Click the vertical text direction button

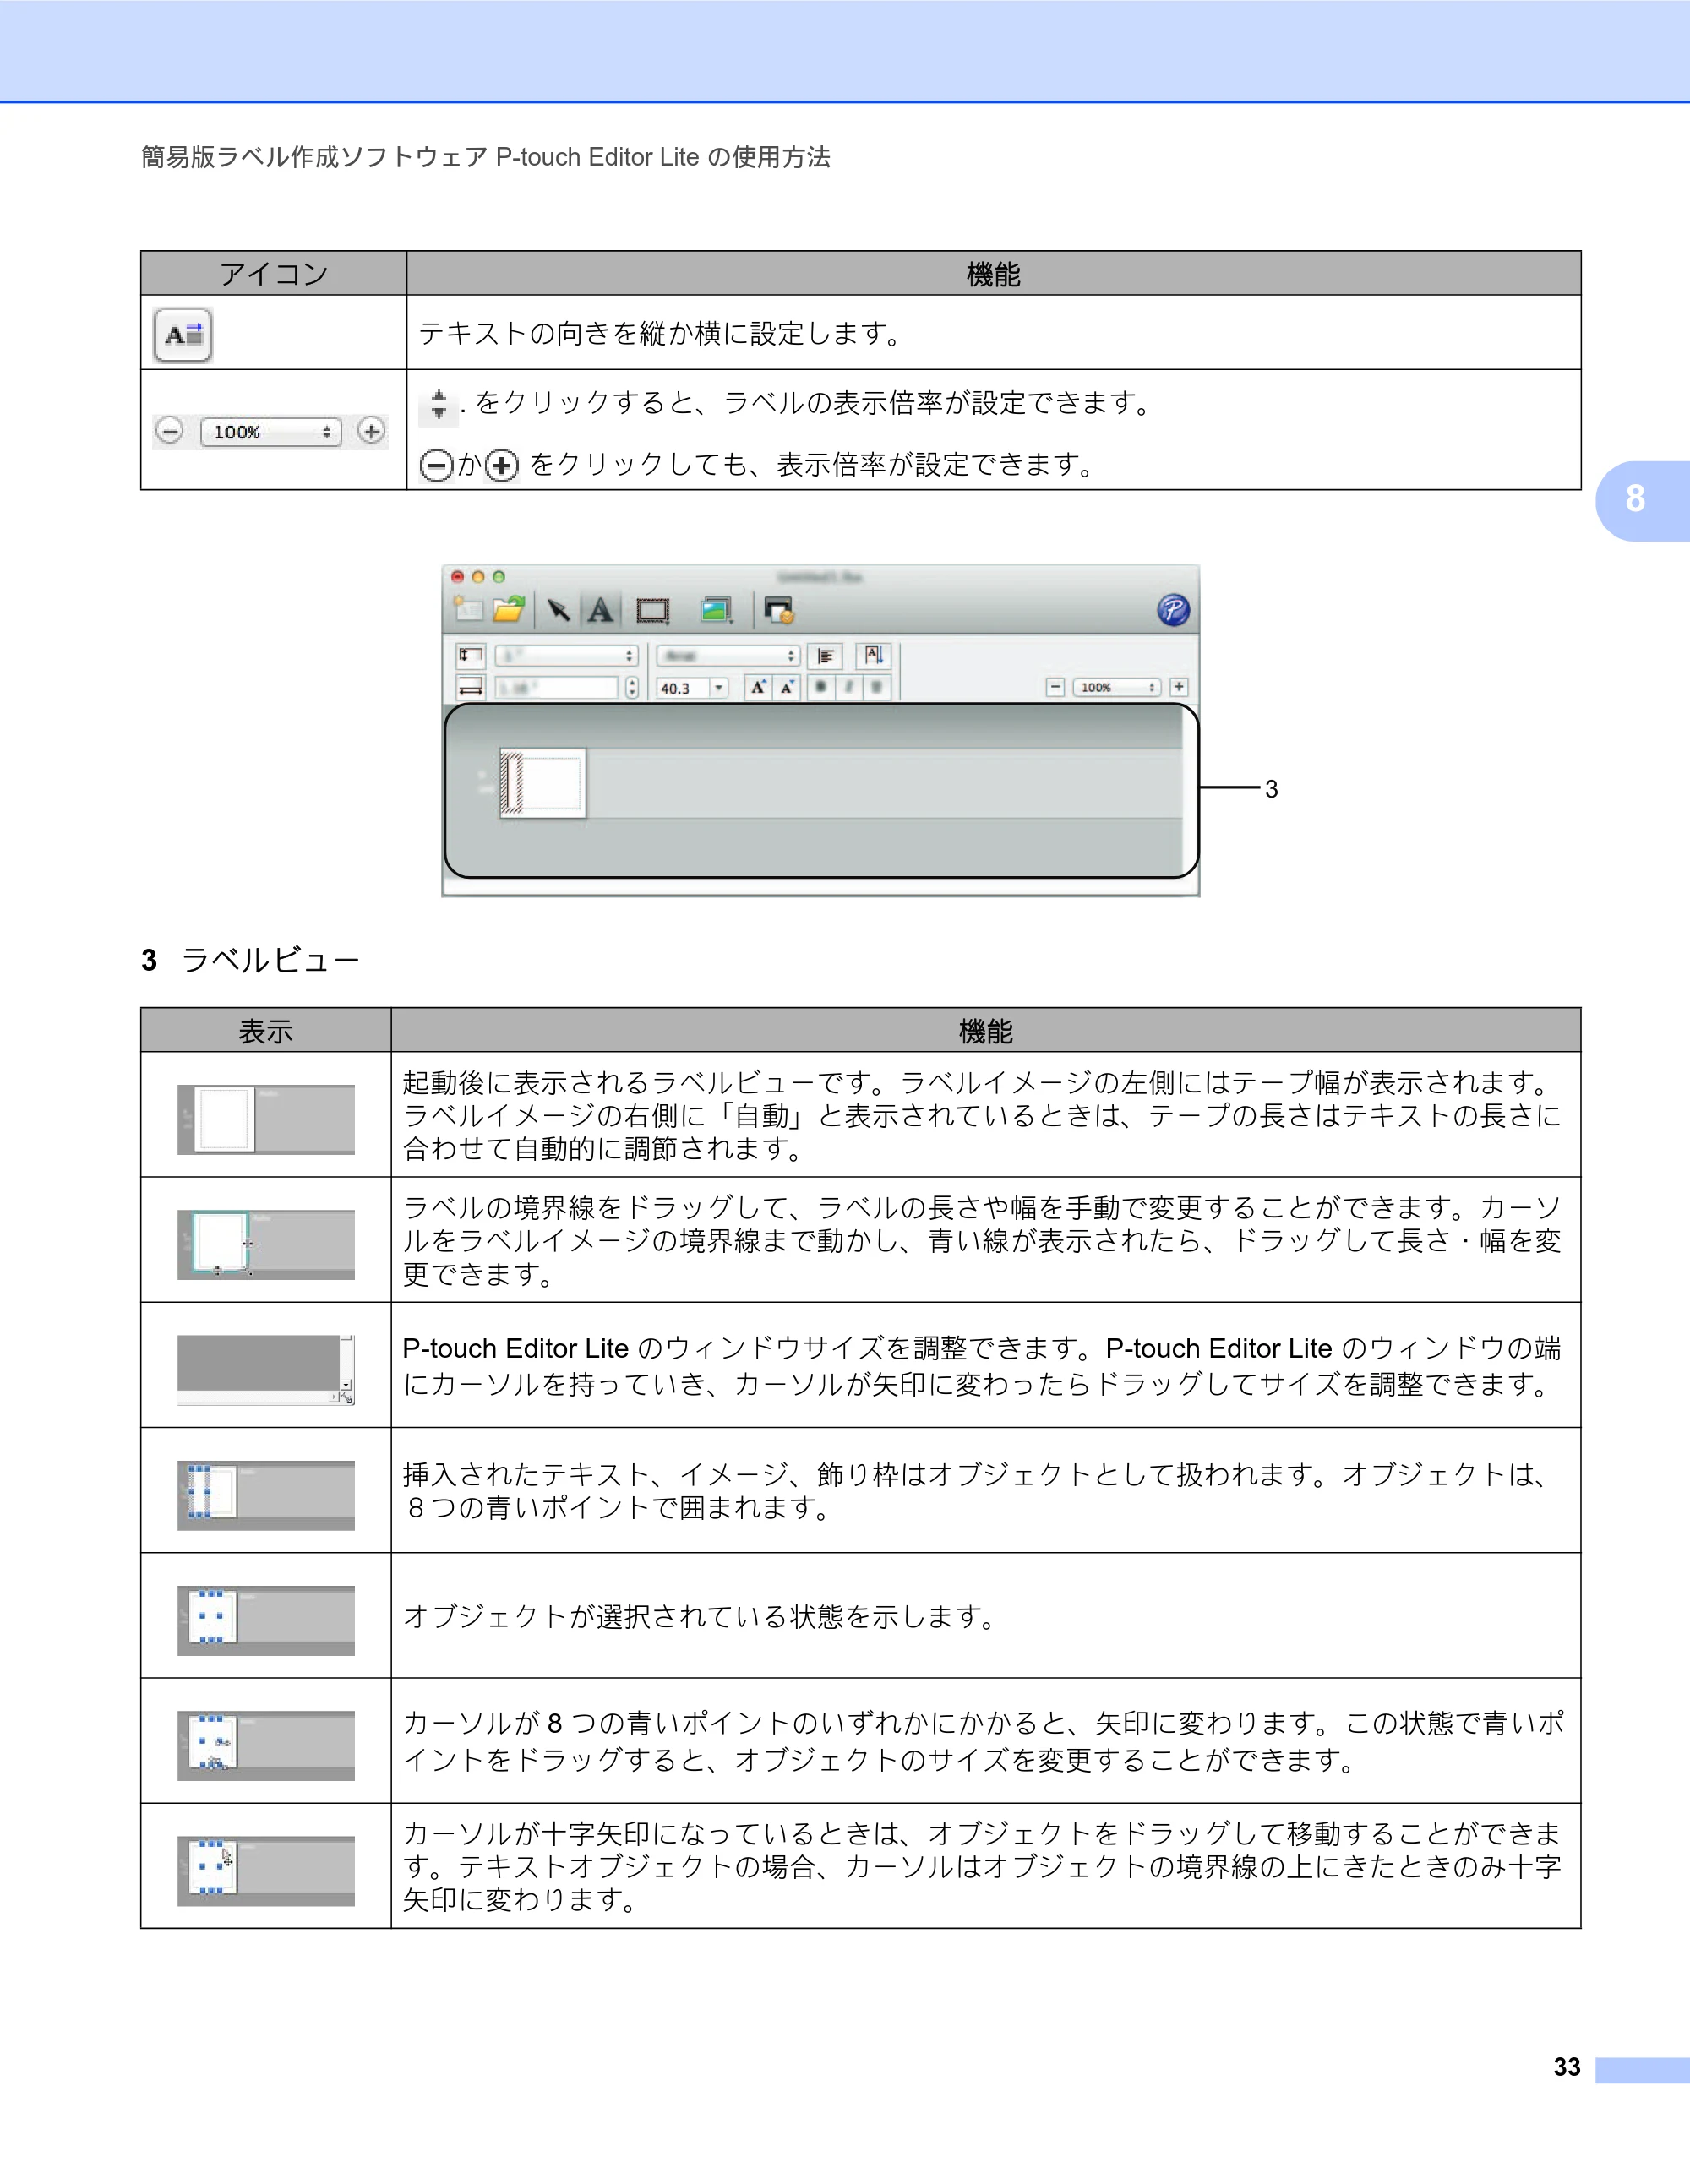point(873,656)
